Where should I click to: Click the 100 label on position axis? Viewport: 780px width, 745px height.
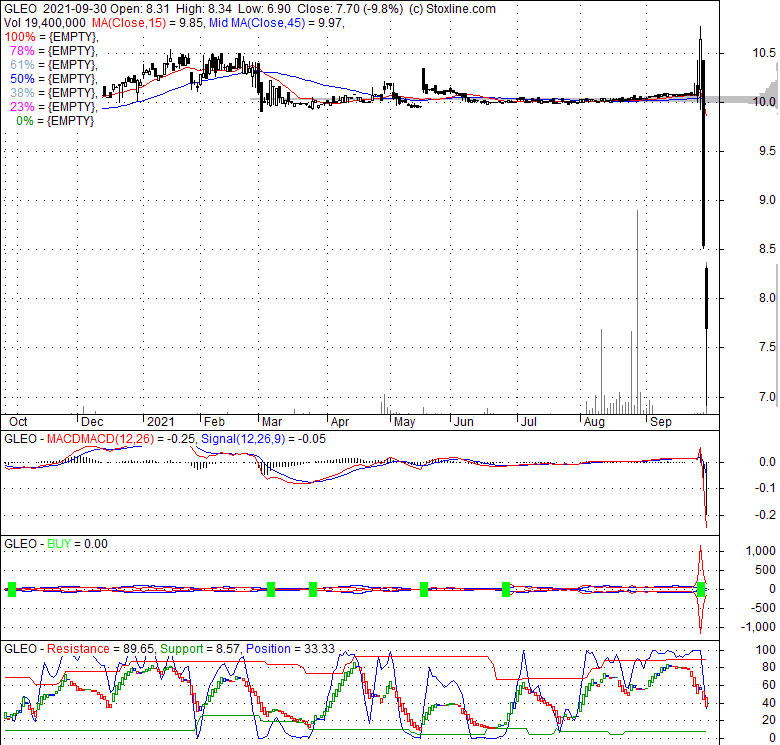pos(766,650)
